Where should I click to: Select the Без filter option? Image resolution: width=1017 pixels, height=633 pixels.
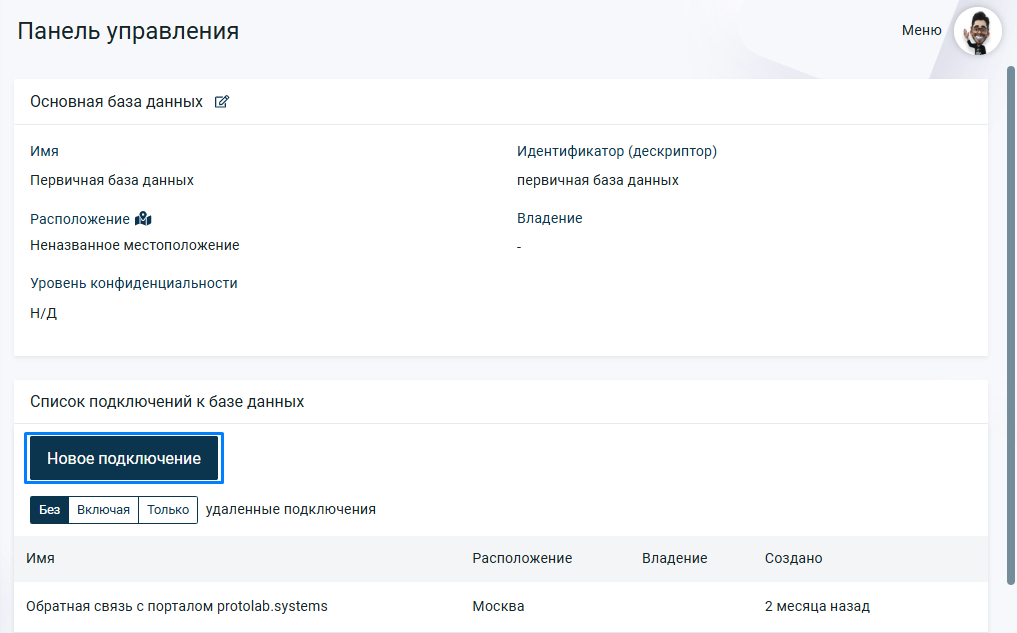click(49, 510)
